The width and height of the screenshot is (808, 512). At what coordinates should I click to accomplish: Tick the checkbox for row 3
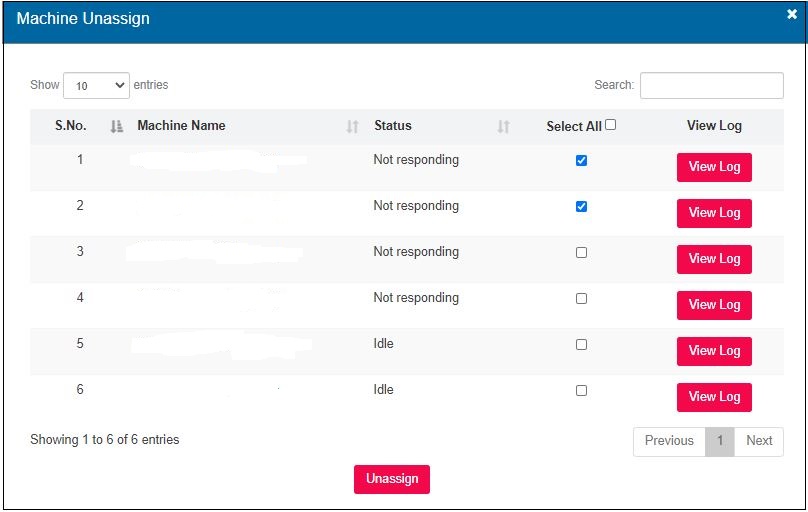click(581, 252)
